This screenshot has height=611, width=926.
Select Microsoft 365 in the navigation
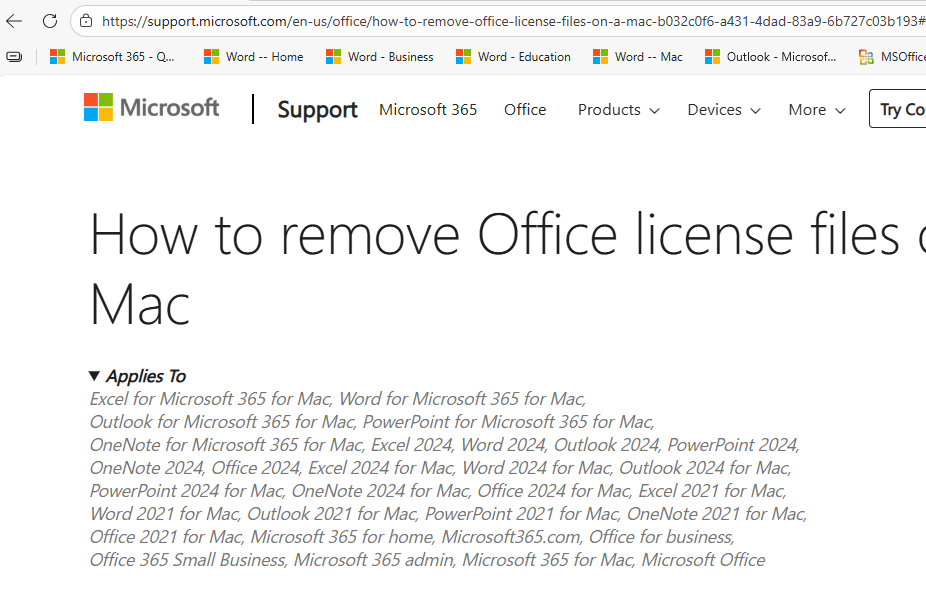[428, 110]
